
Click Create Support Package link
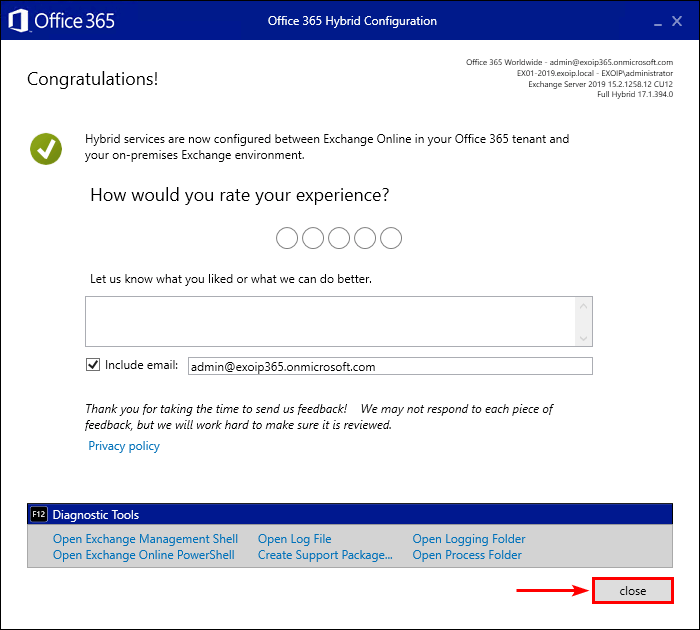tap(325, 555)
